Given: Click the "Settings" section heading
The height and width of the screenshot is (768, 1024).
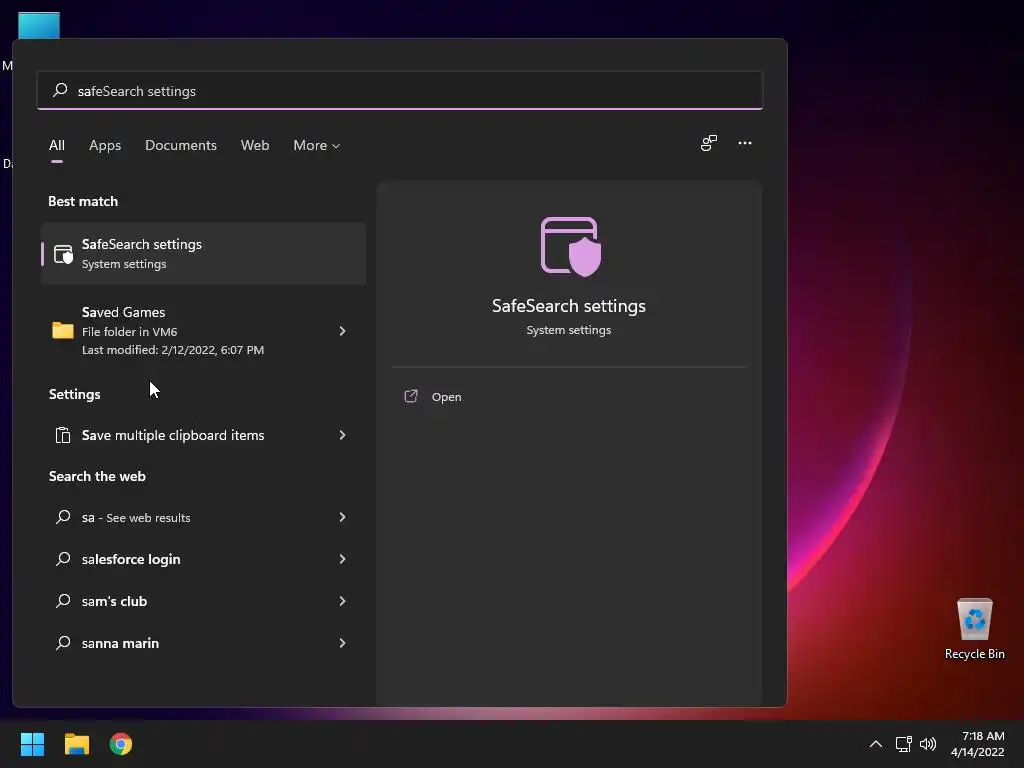Looking at the screenshot, I should [74, 394].
